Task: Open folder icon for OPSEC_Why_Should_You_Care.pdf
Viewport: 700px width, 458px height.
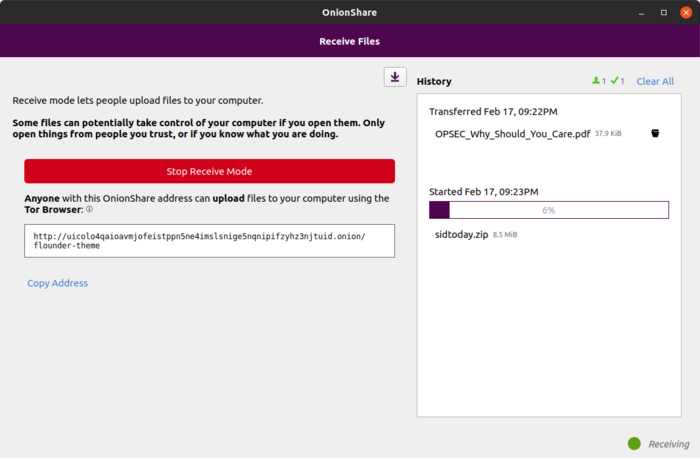Action: point(655,133)
